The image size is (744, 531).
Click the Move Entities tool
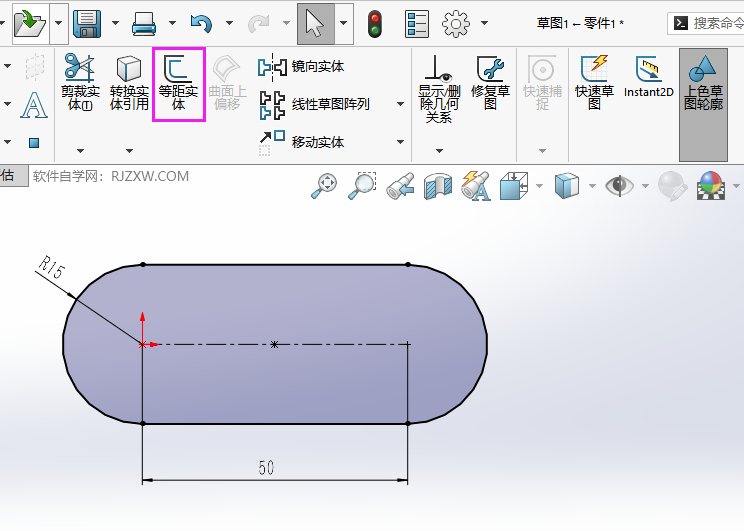click(301, 141)
